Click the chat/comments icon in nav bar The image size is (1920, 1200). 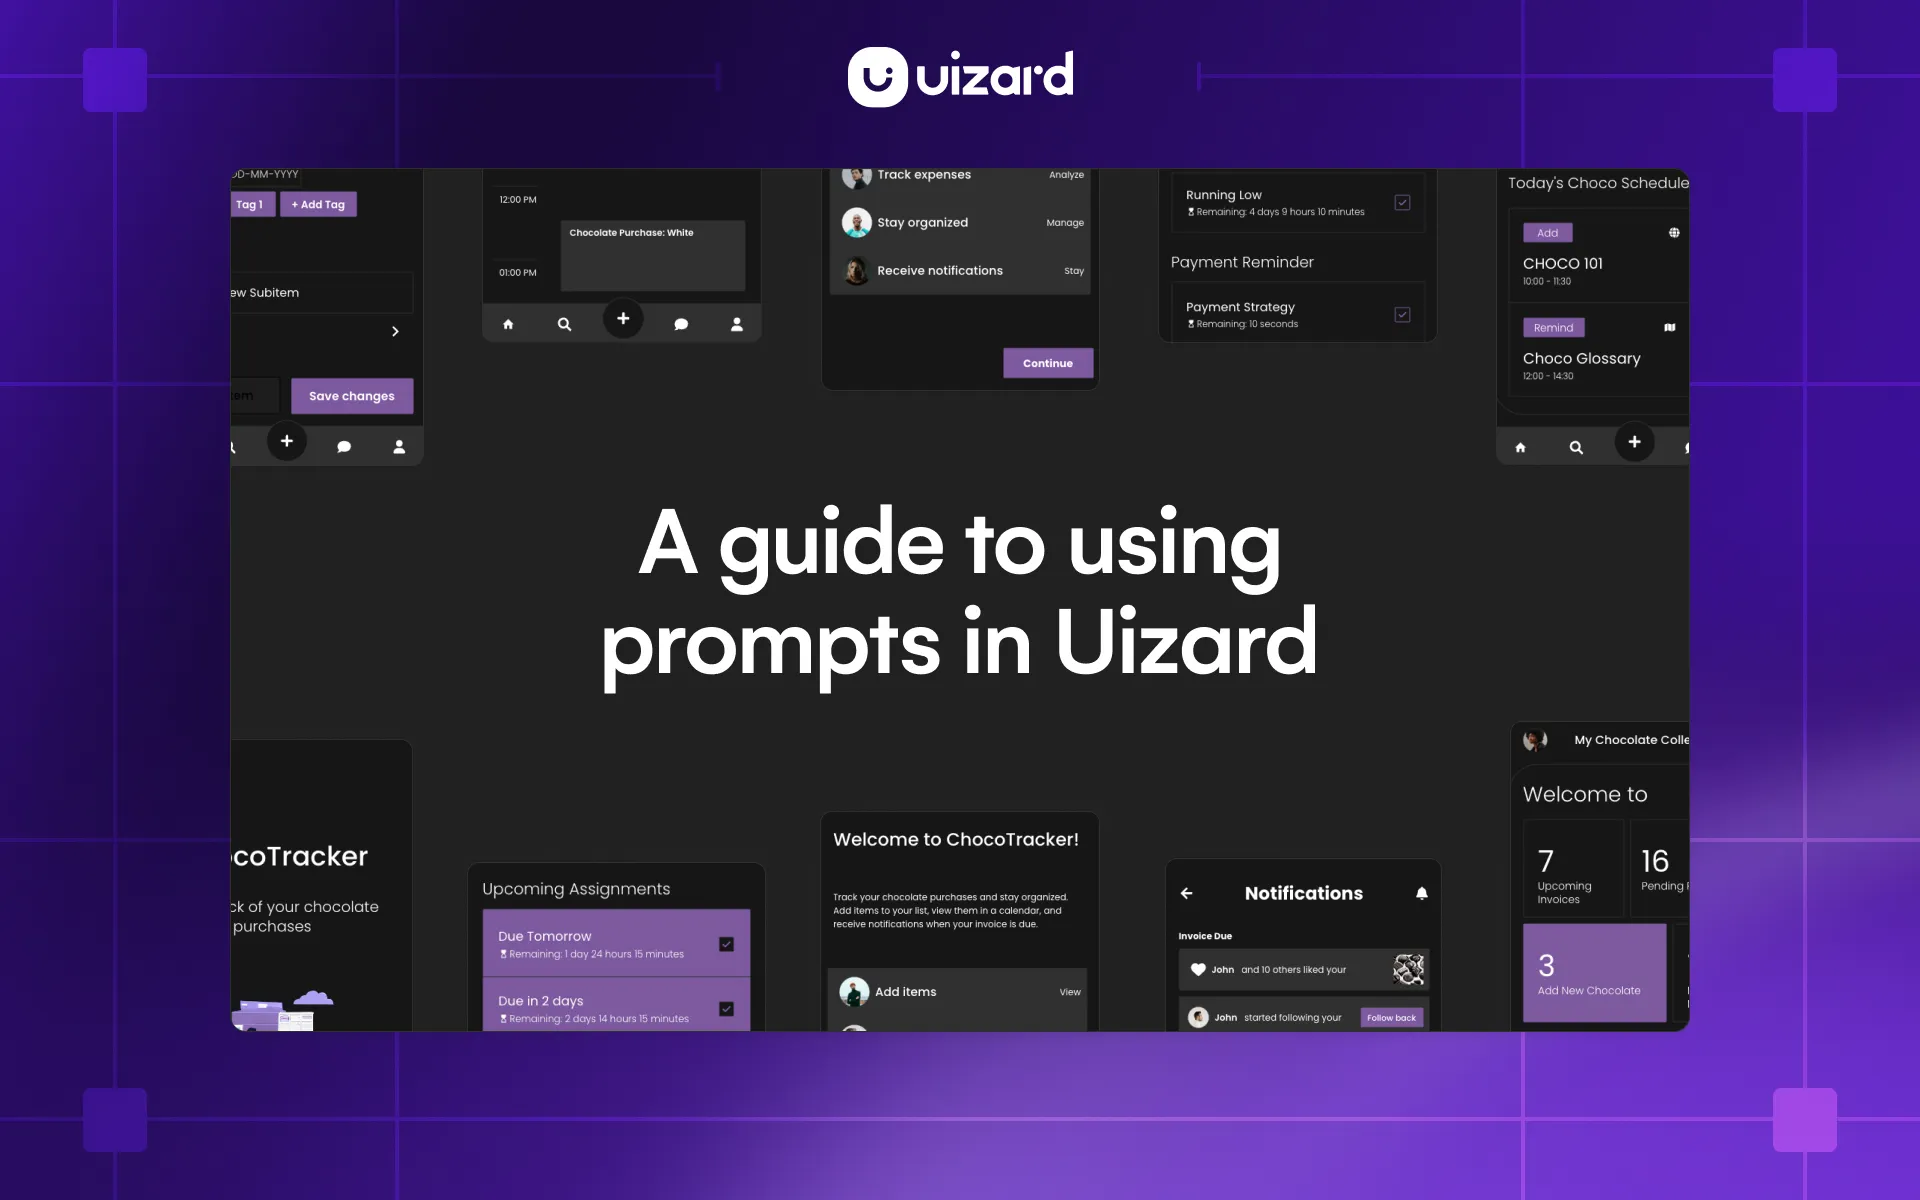point(680,324)
